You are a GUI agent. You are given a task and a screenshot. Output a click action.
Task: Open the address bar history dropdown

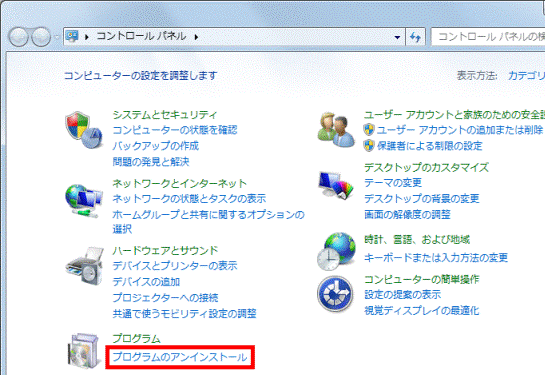click(397, 37)
